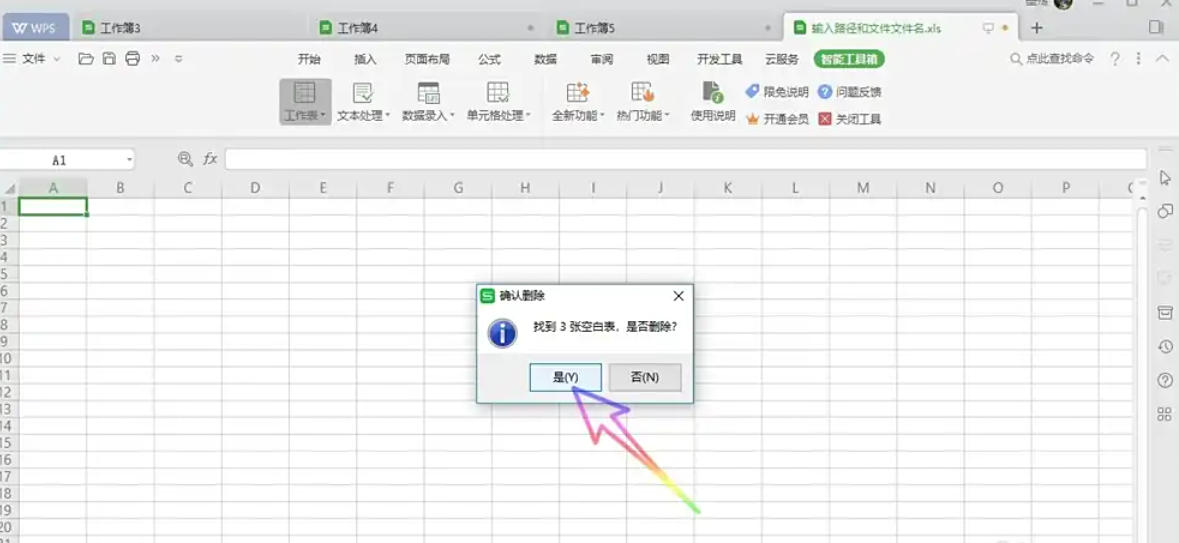The width and height of the screenshot is (1179, 543).
Task: Click the select-all corner of the grid
Action: 9,188
